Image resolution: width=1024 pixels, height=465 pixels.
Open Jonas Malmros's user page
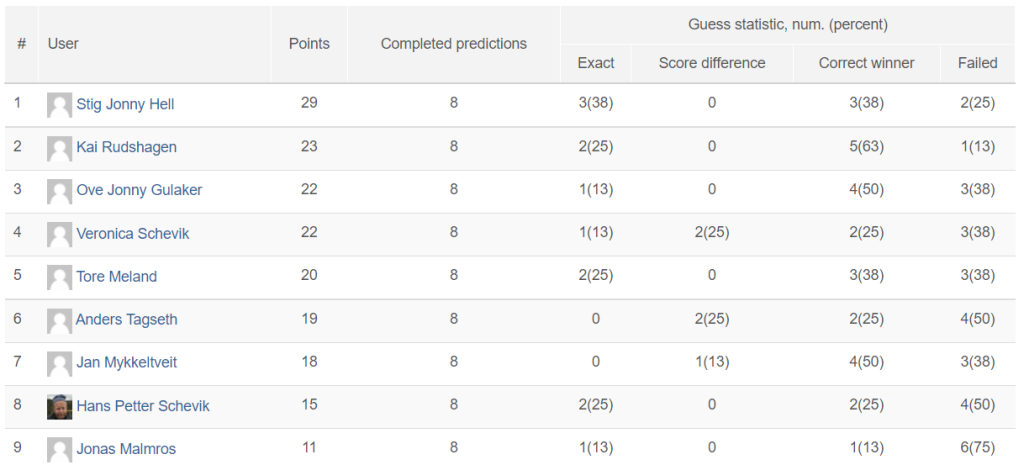(x=126, y=449)
